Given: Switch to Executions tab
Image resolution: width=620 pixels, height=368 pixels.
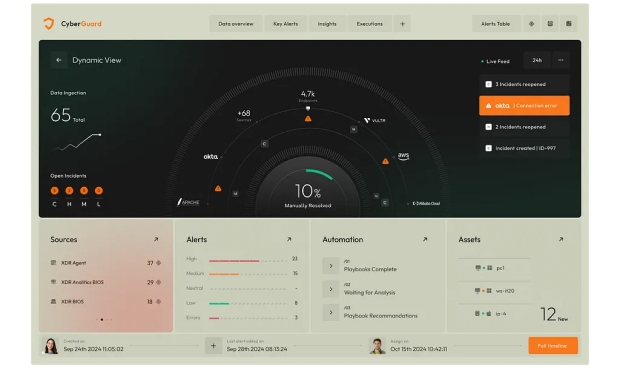Looking at the screenshot, I should 369,24.
